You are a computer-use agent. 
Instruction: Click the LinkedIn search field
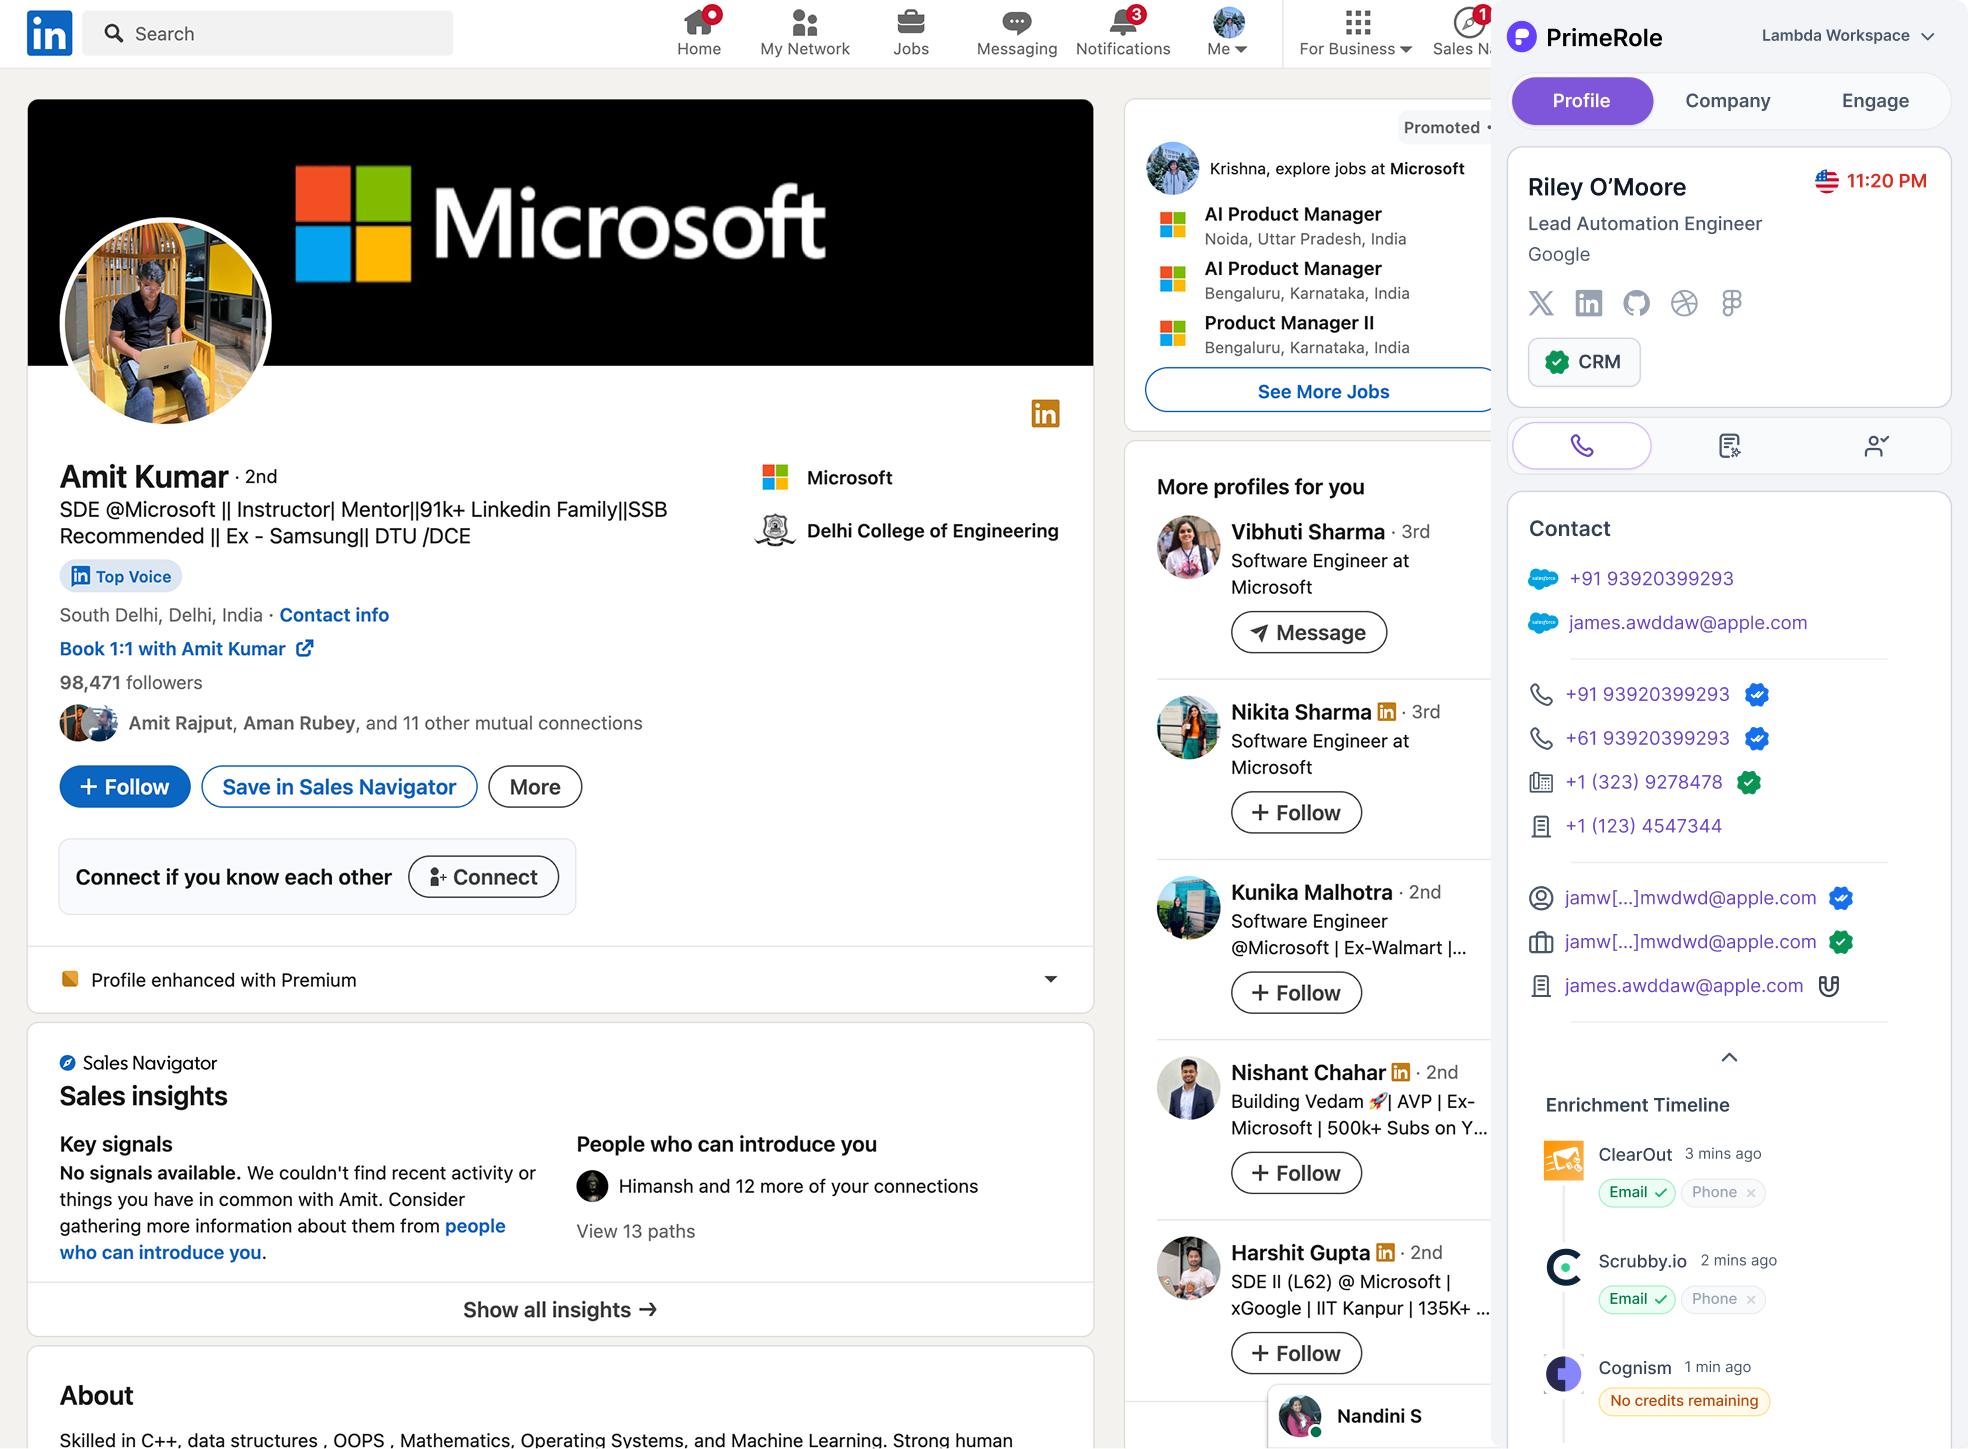[x=268, y=34]
